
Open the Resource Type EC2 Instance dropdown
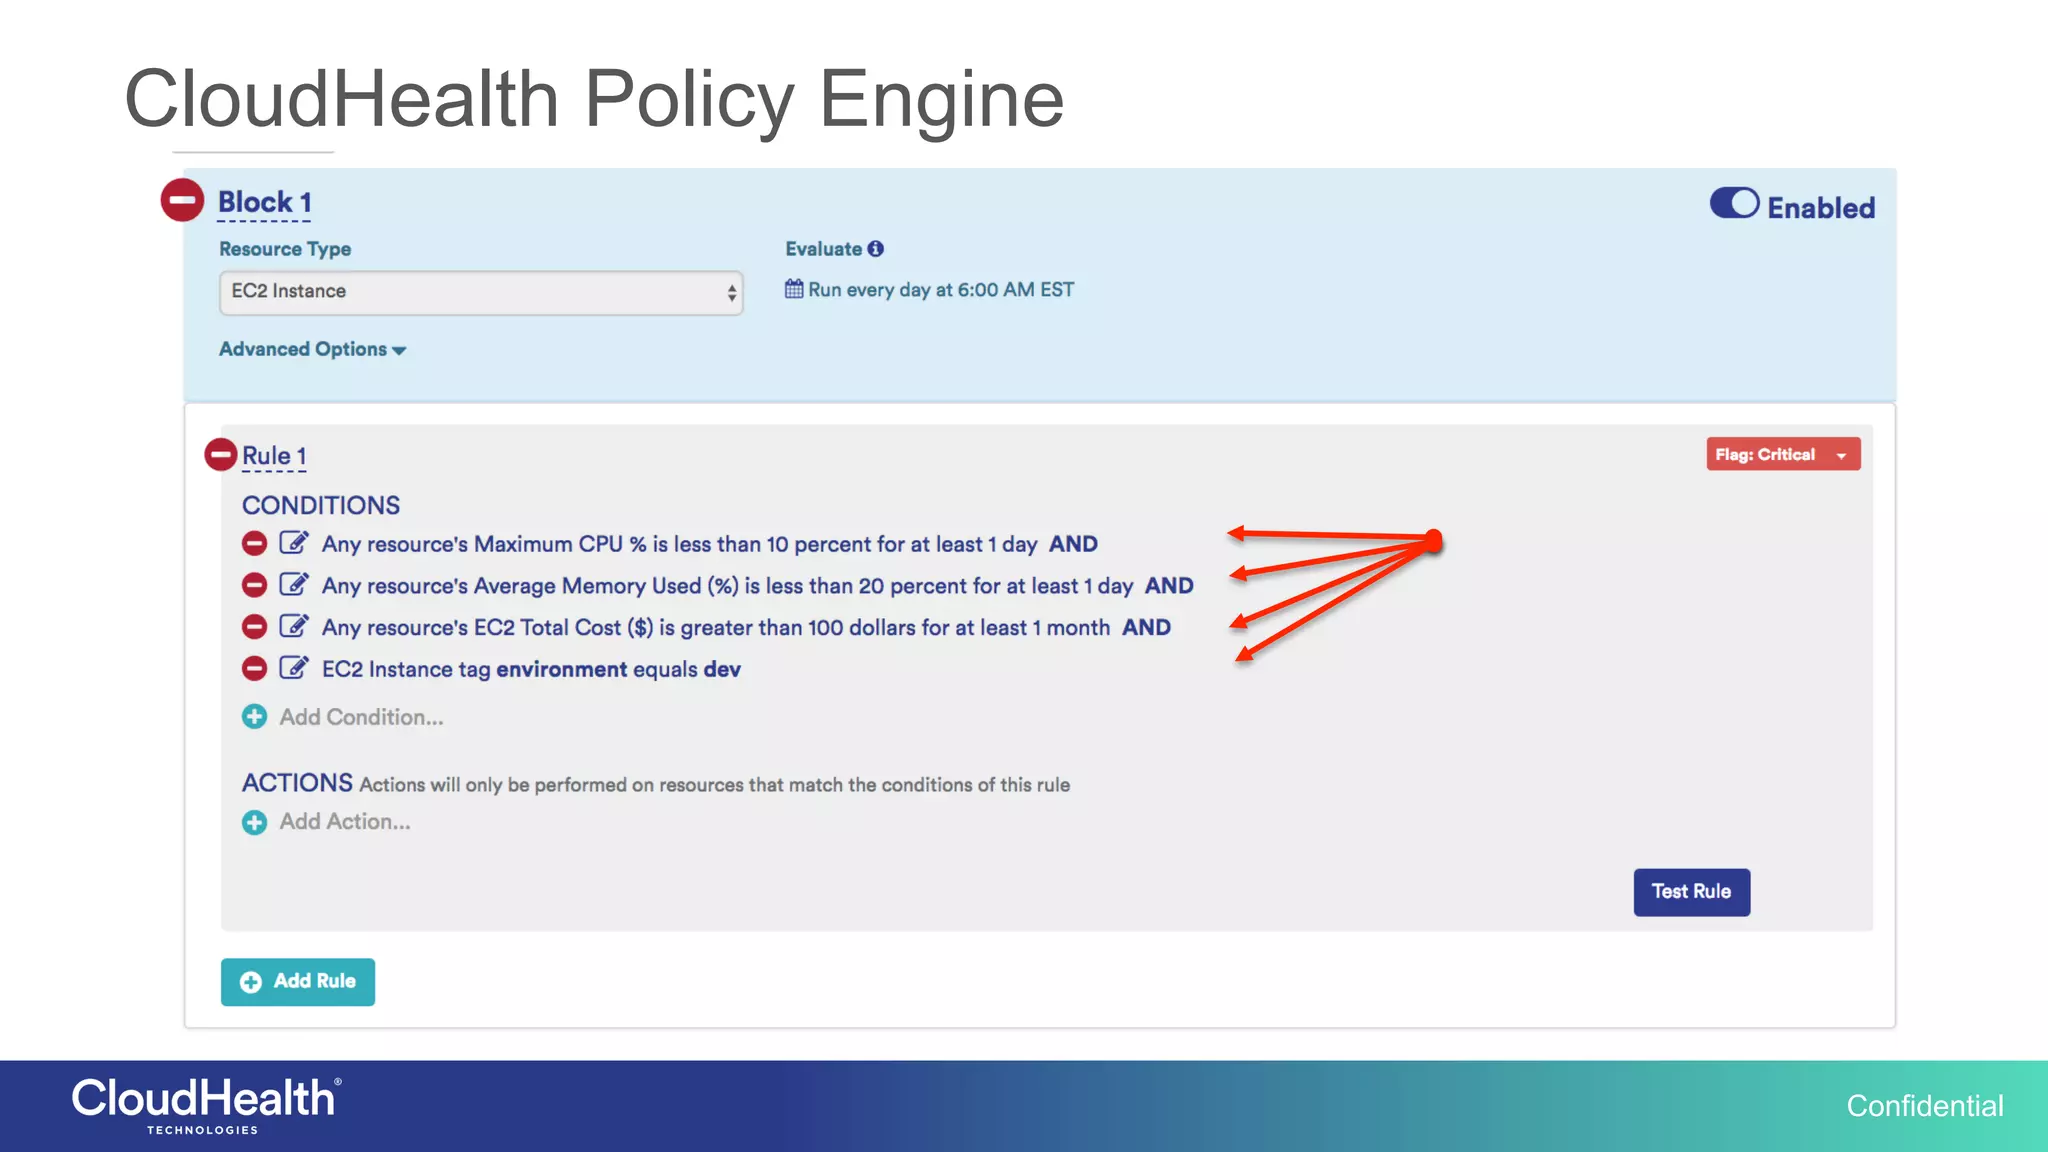tap(481, 292)
